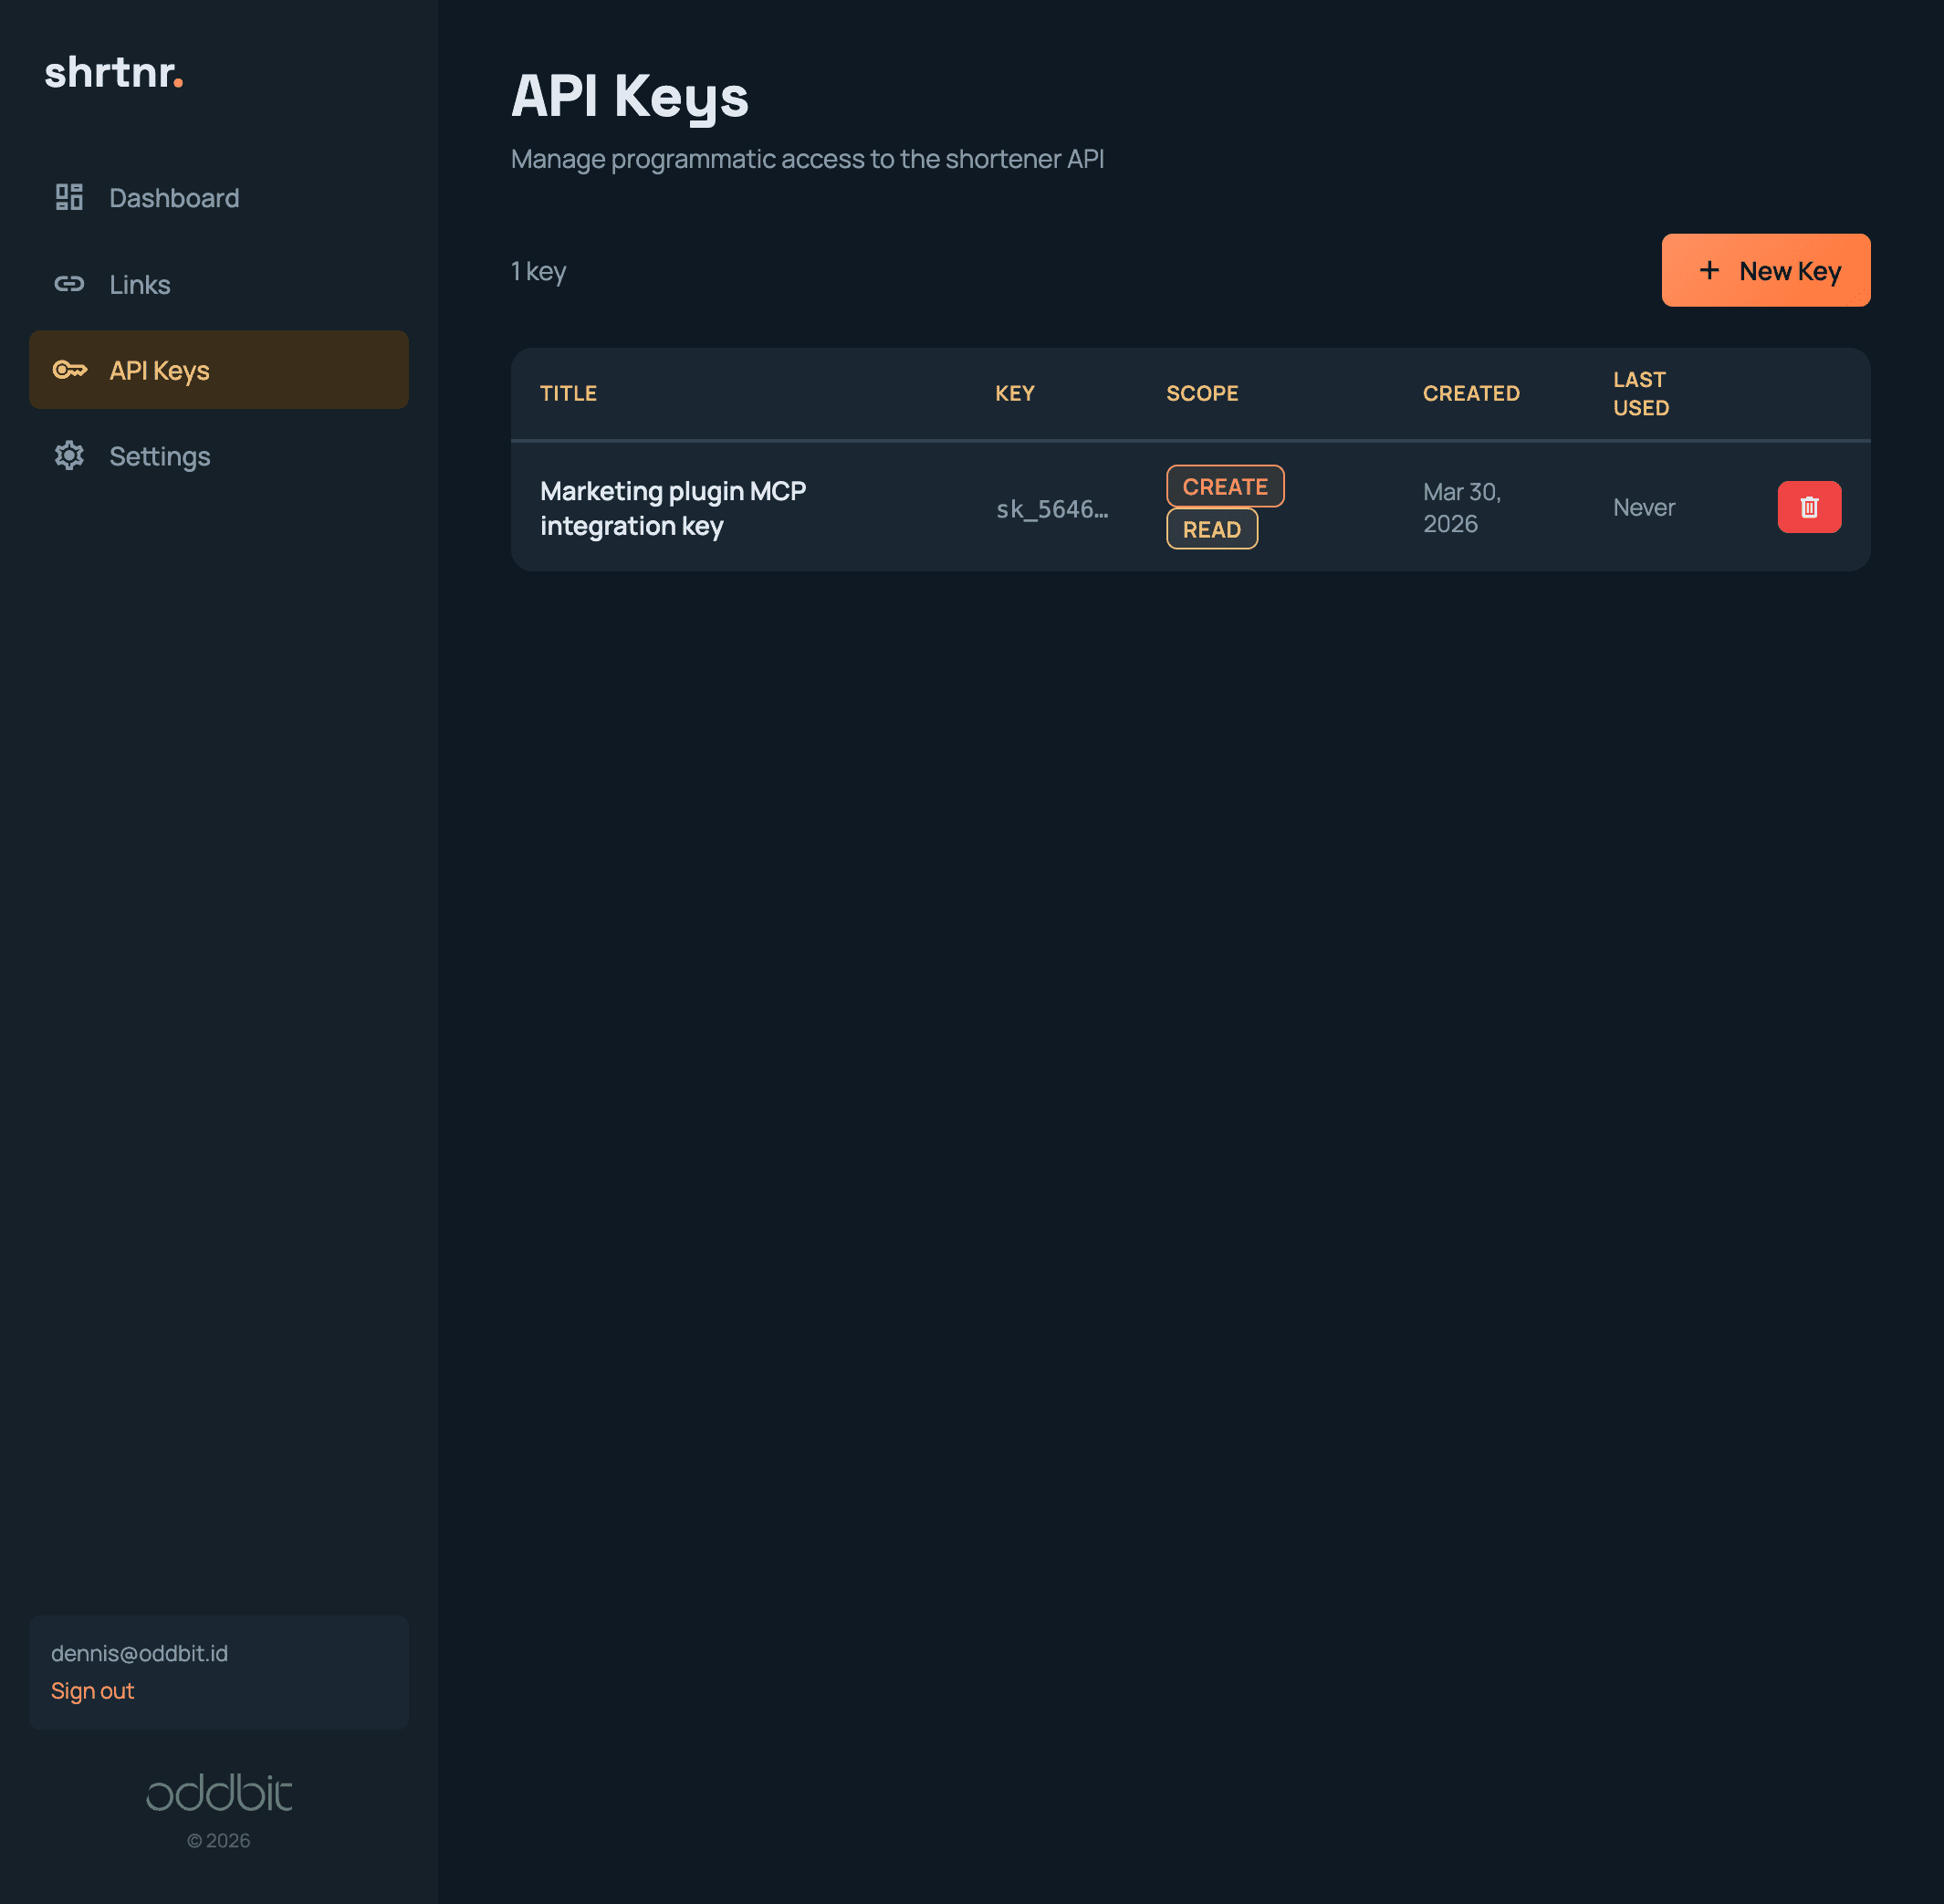Click the shrtnr logo

click(x=114, y=73)
